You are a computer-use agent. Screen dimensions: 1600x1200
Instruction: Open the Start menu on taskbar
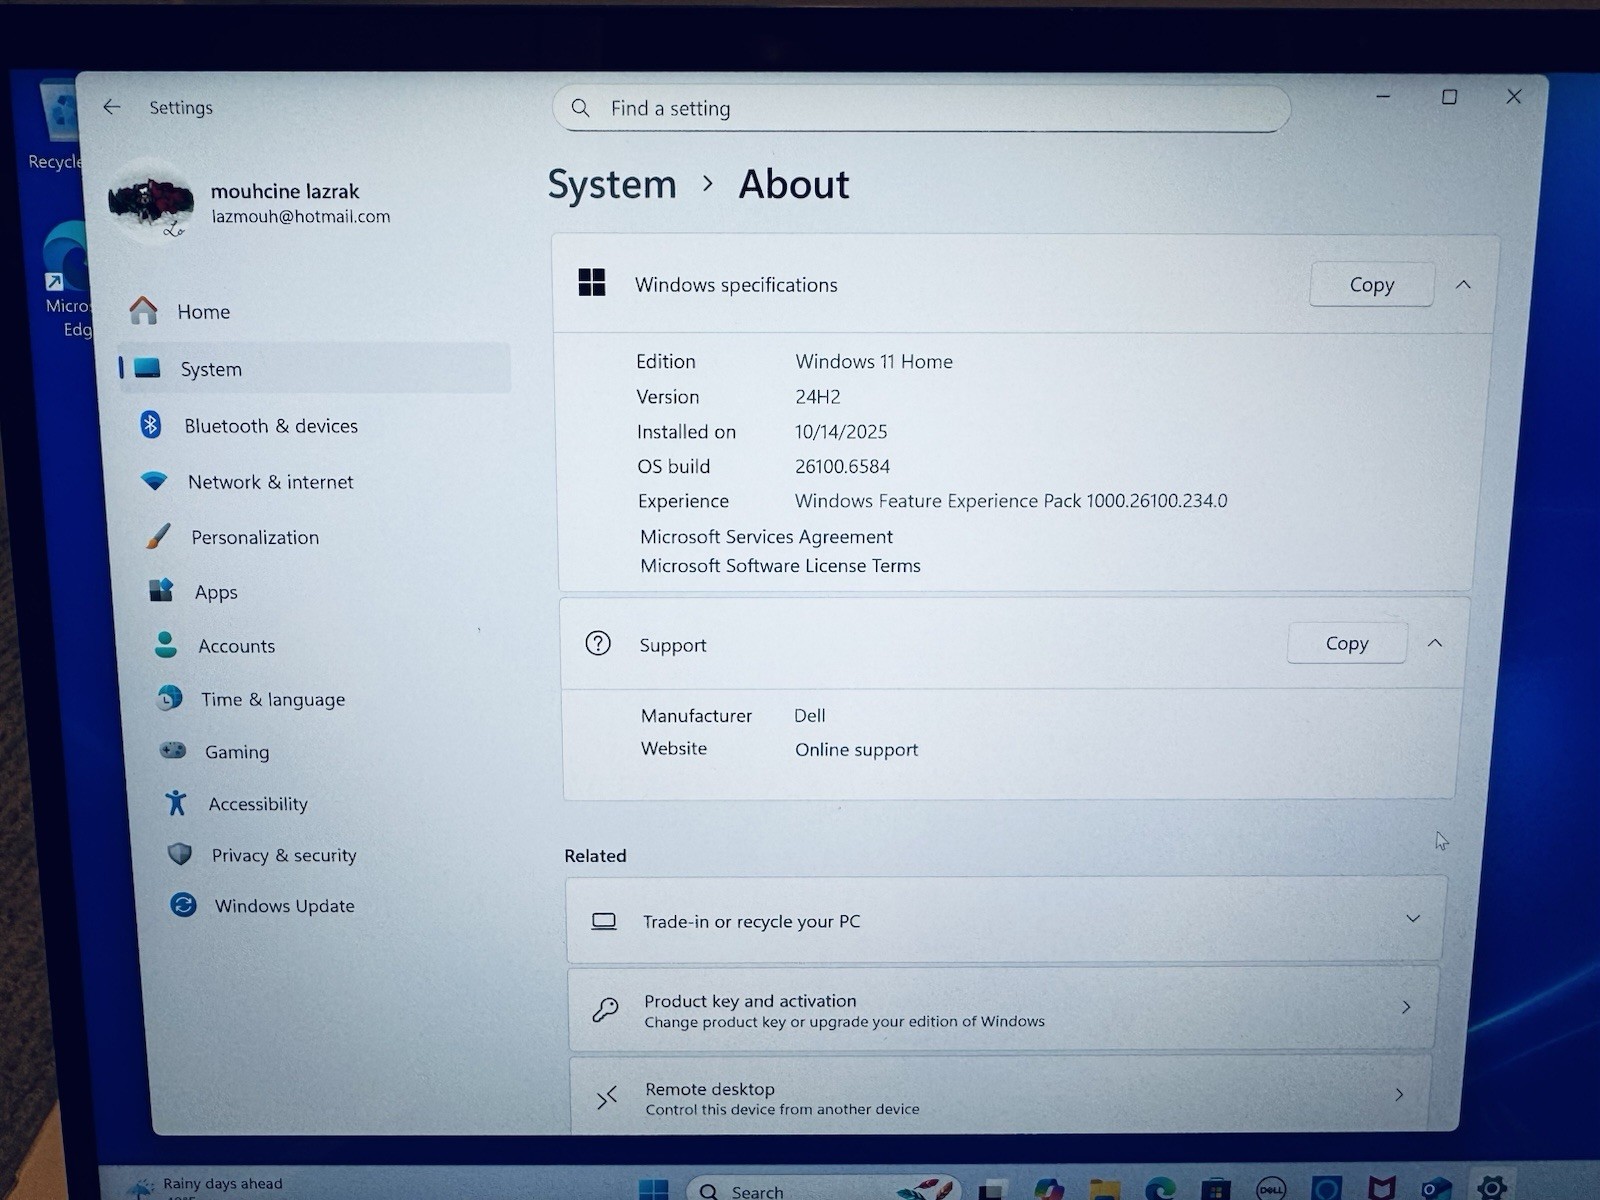point(654,1189)
